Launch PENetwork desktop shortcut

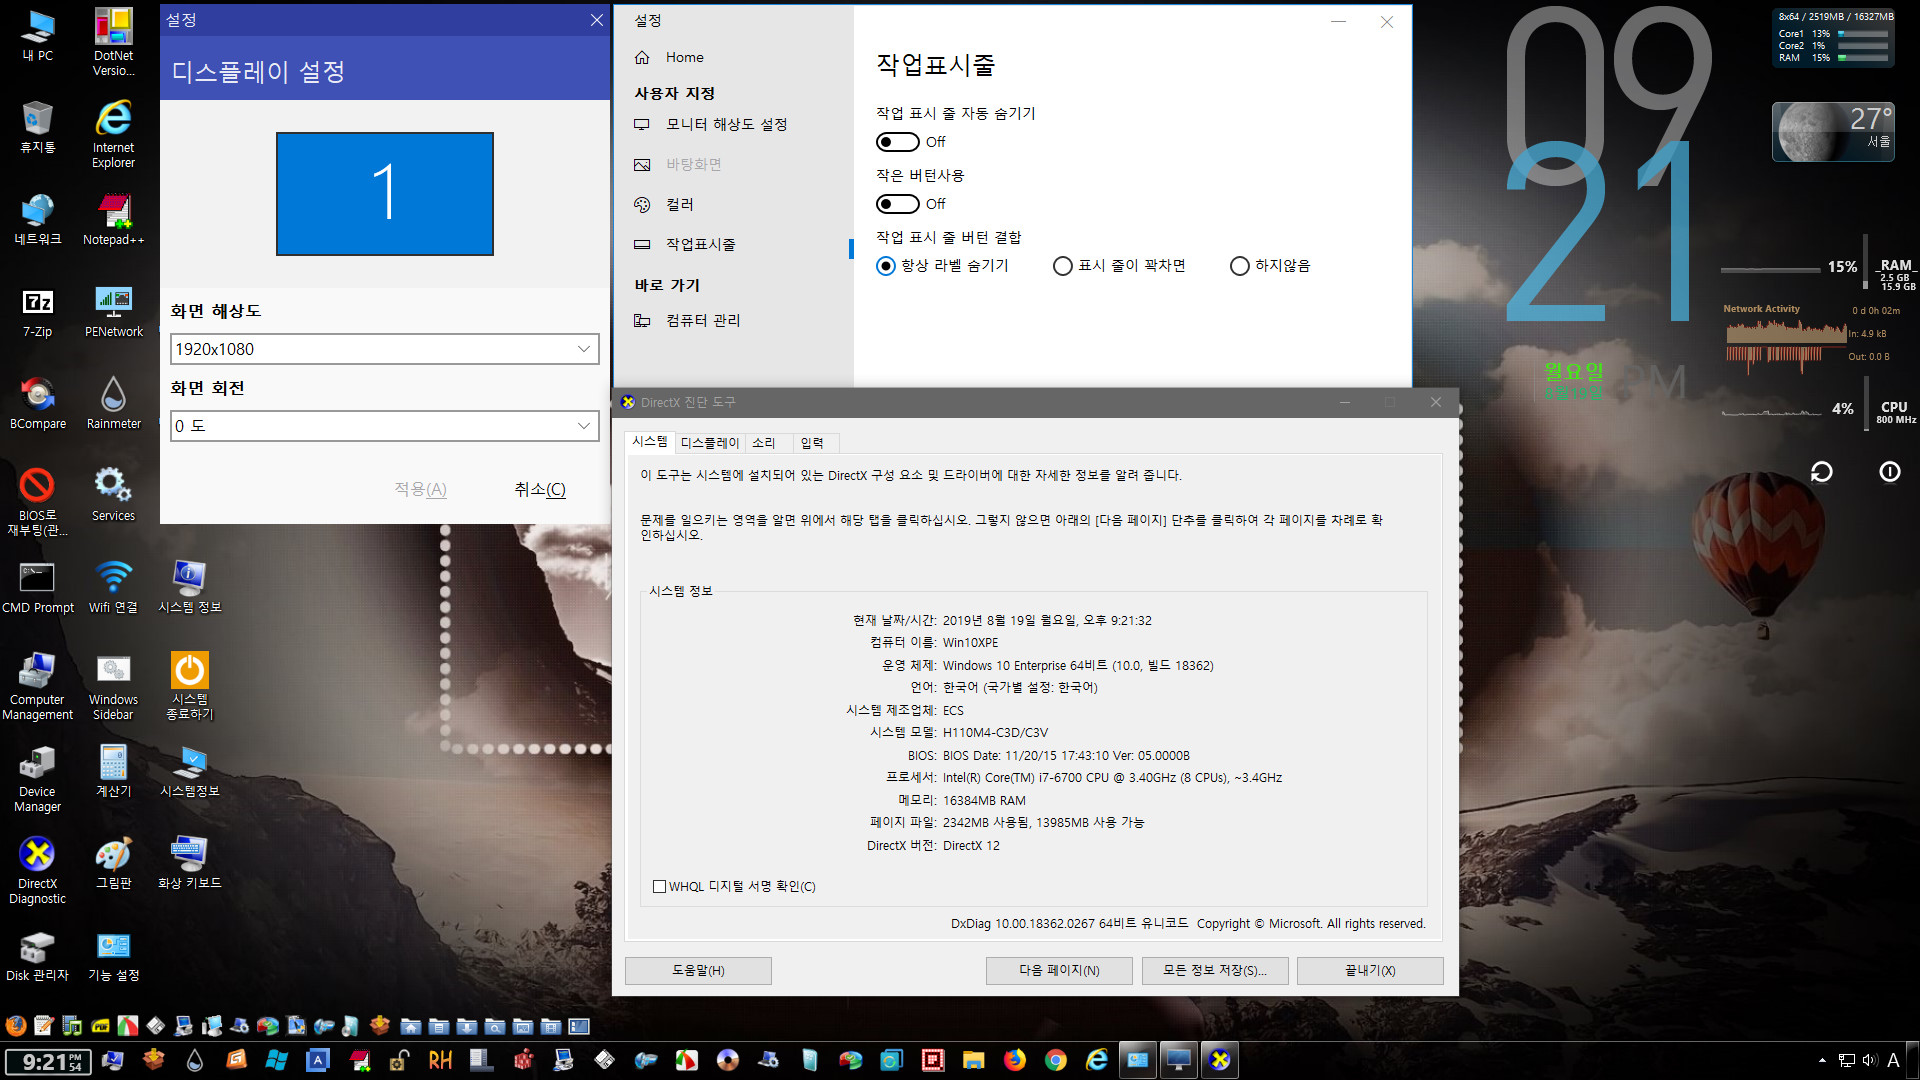pyautogui.click(x=113, y=311)
